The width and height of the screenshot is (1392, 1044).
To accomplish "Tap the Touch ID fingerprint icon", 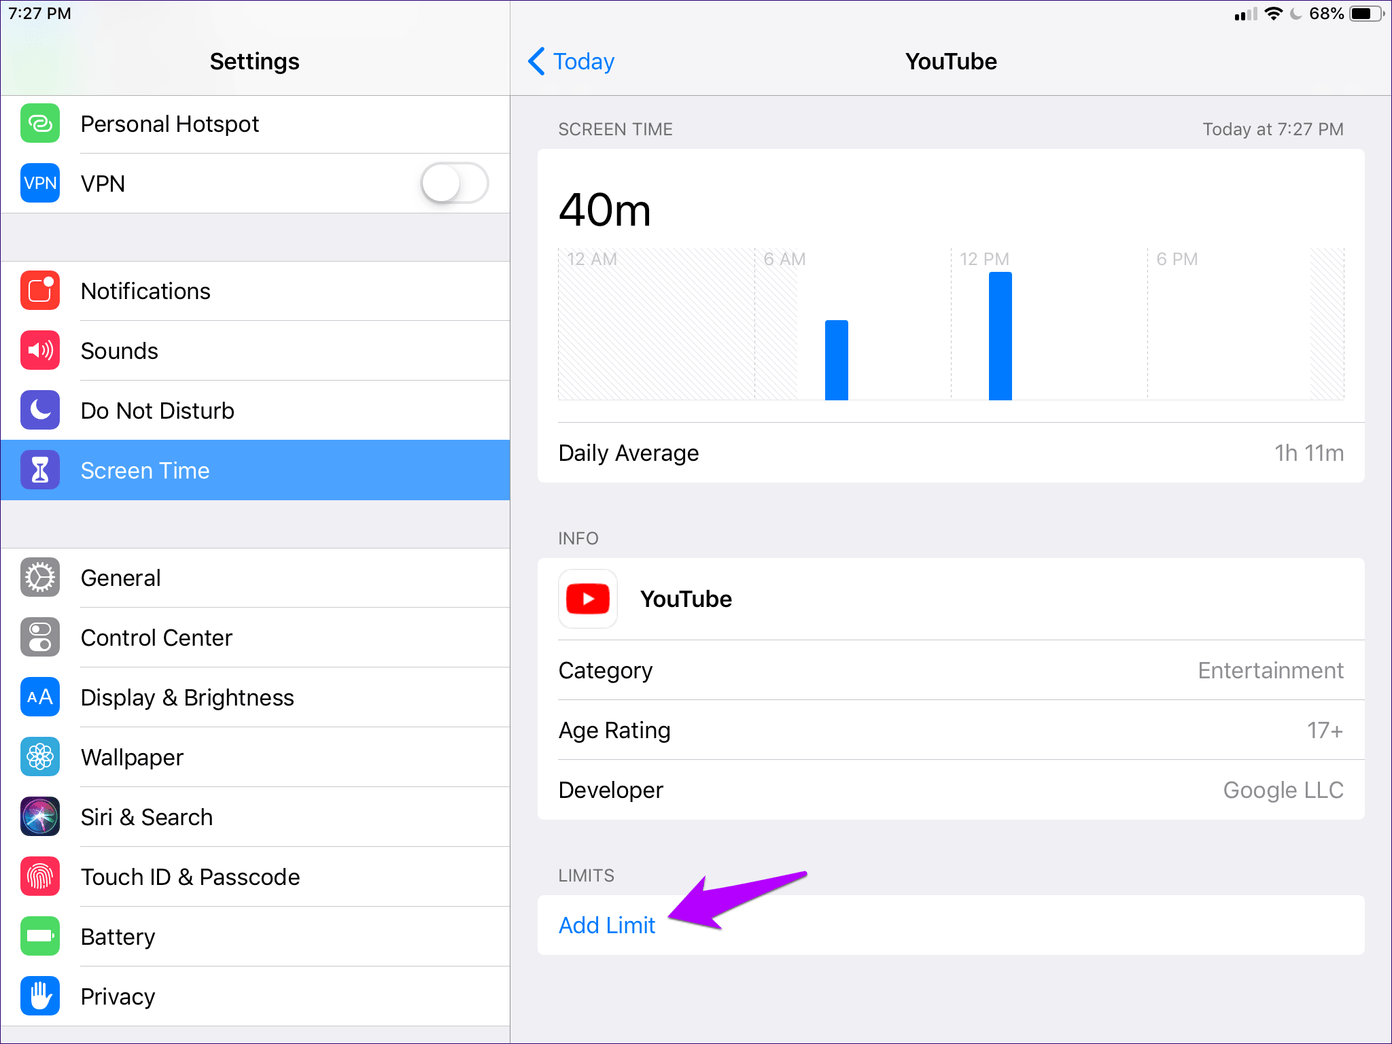I will point(40,877).
